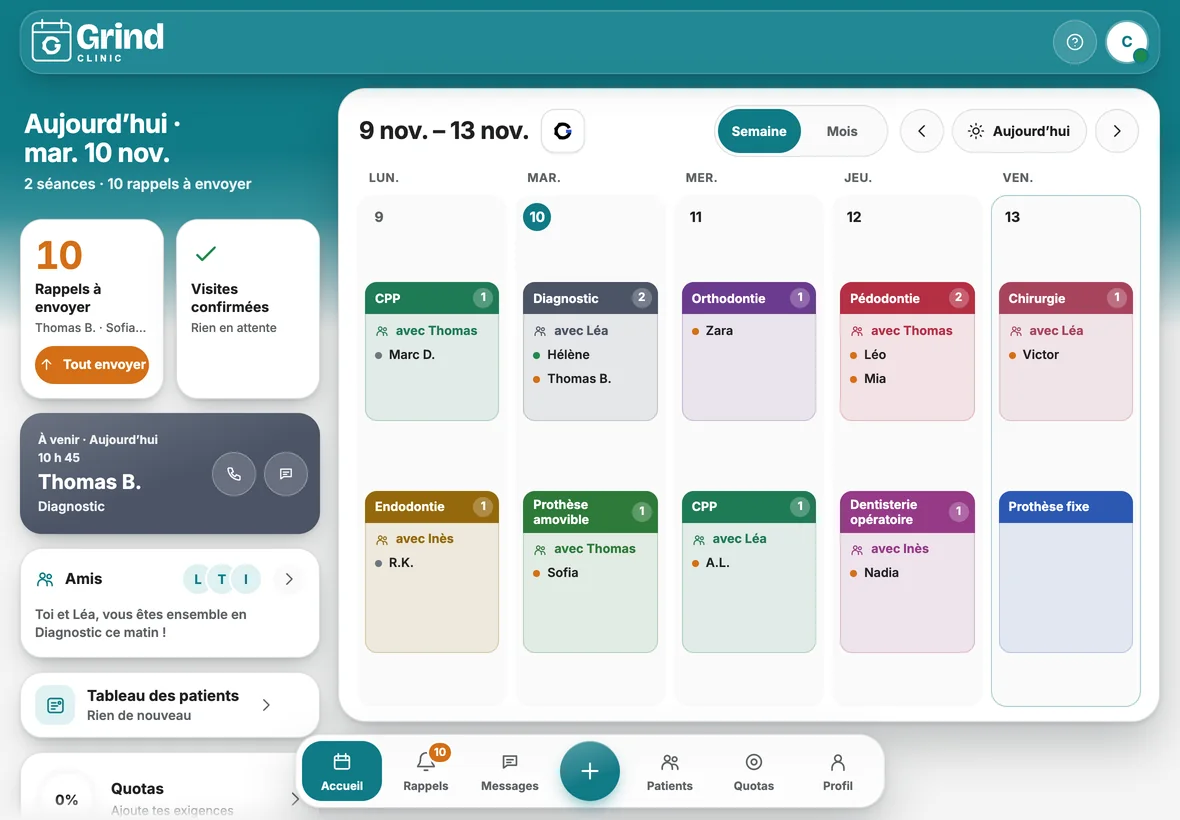
Task: Open the Profil tab
Action: click(838, 772)
